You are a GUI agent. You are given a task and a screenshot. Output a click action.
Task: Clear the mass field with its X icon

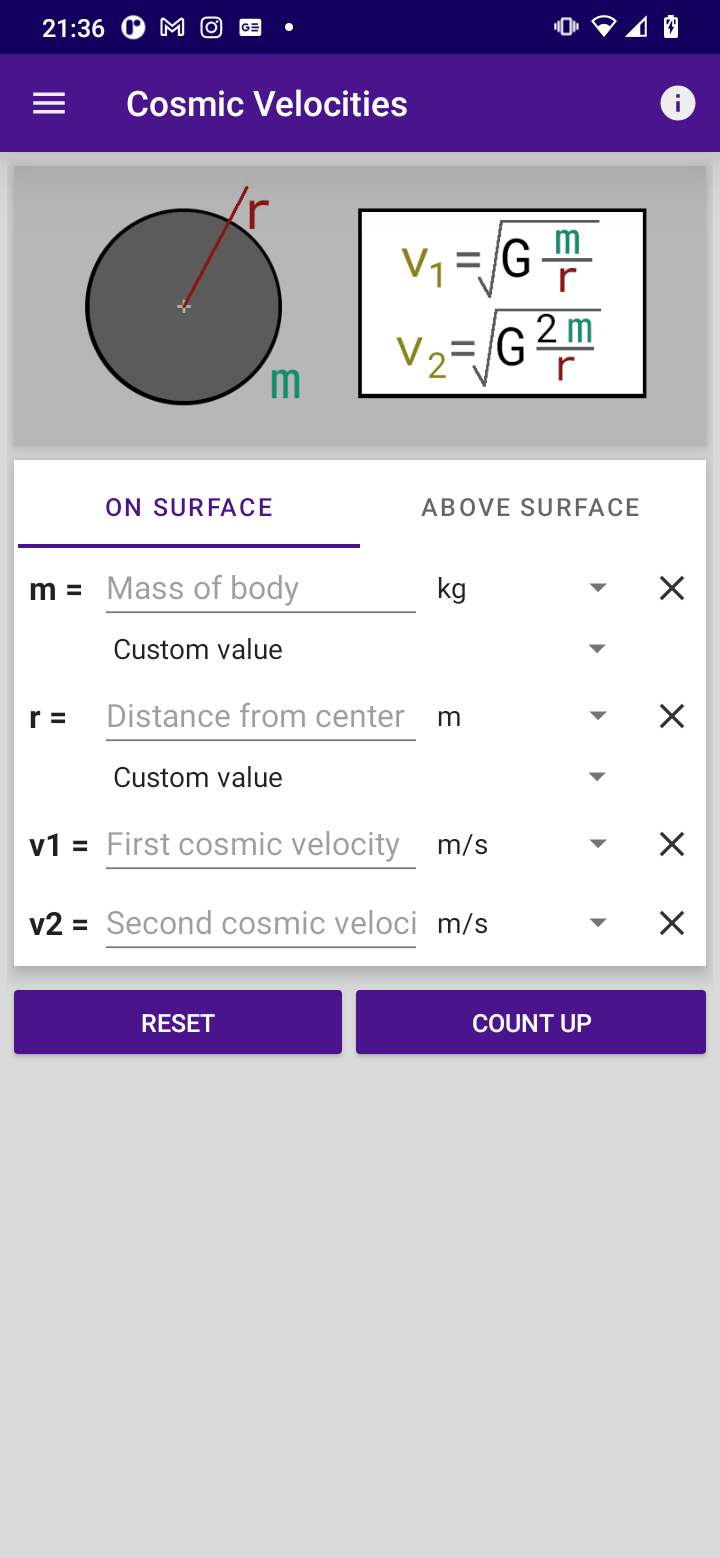(x=672, y=588)
